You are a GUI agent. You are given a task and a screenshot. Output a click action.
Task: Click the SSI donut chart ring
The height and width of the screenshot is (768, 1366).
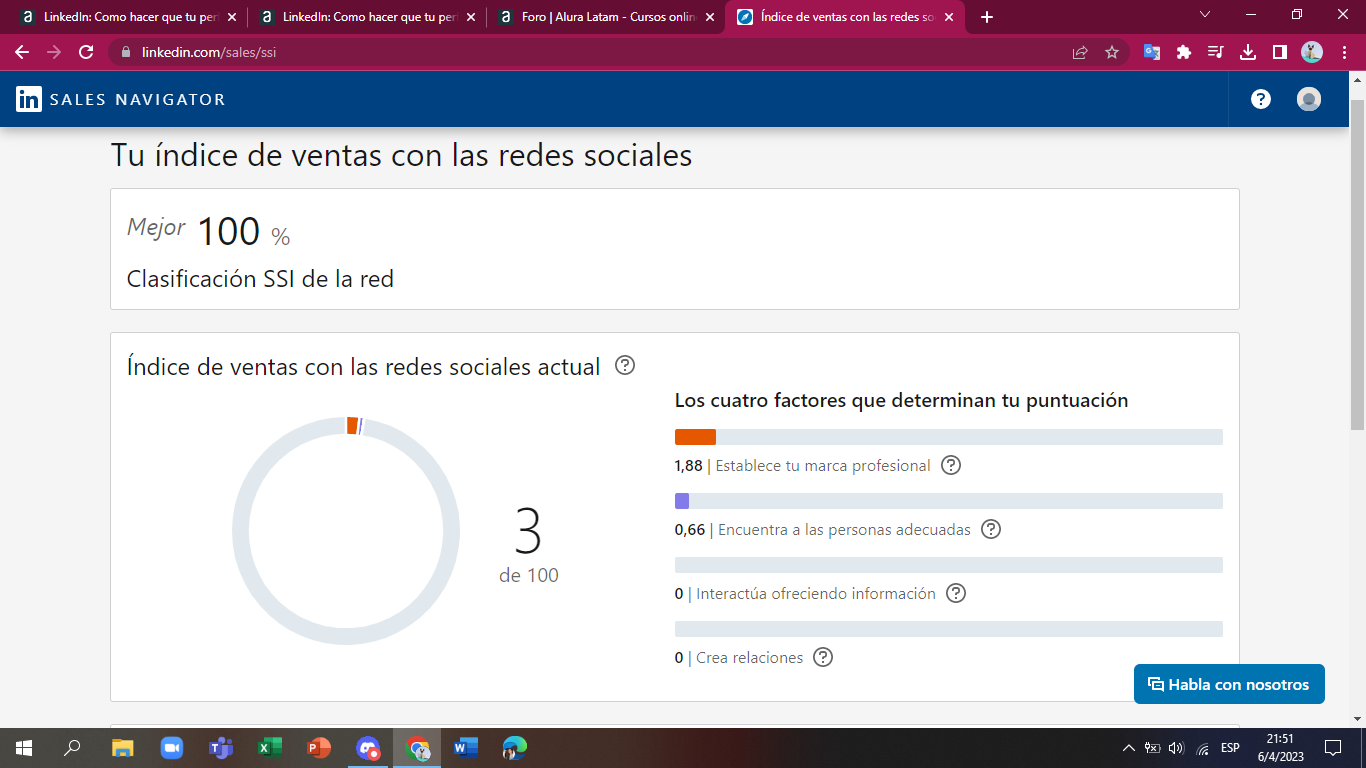(x=346, y=531)
